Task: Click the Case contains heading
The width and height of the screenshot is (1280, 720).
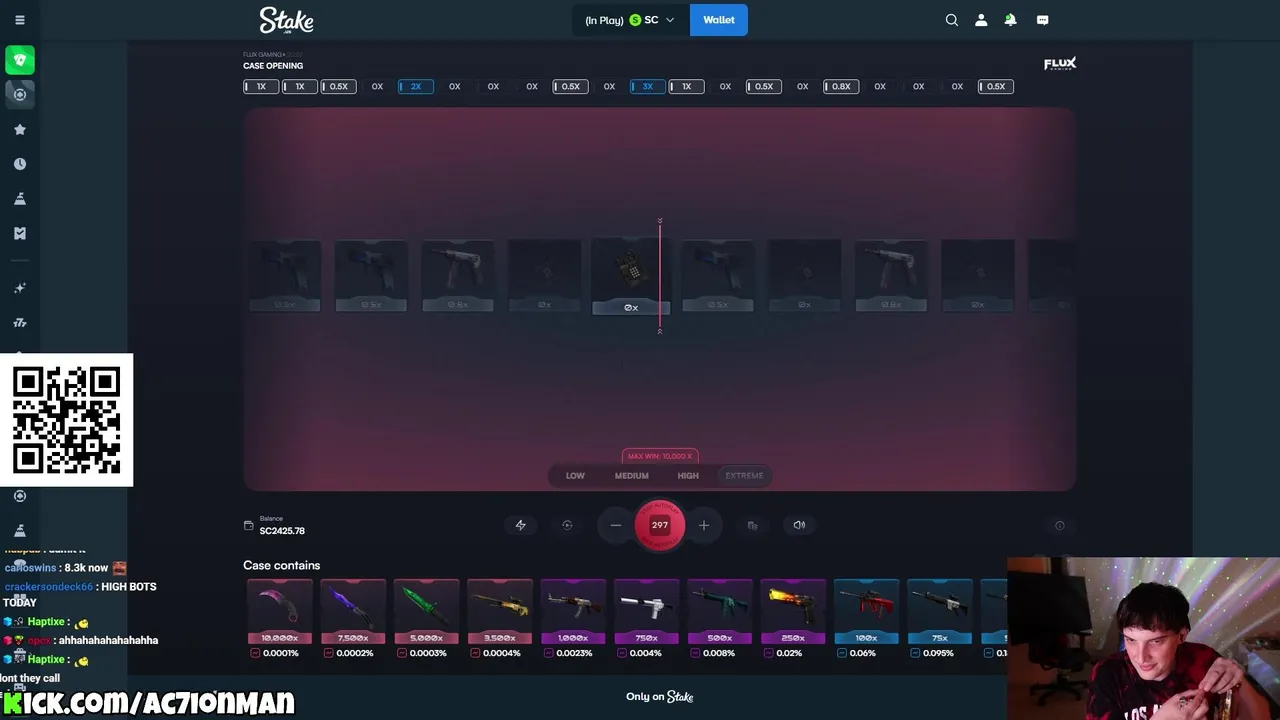Action: pyautogui.click(x=282, y=566)
